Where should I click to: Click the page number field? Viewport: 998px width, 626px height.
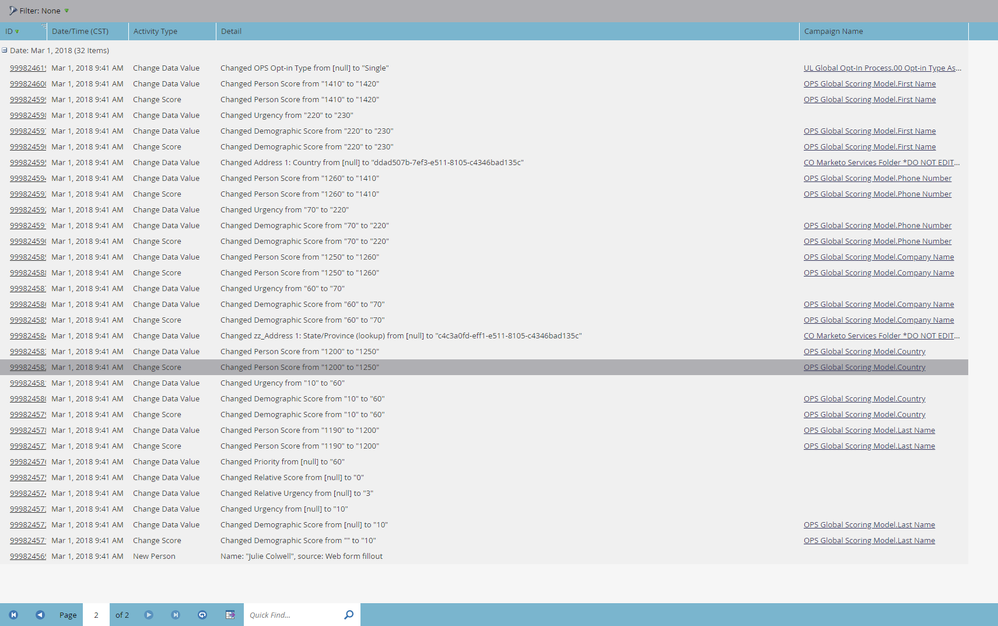(96, 615)
